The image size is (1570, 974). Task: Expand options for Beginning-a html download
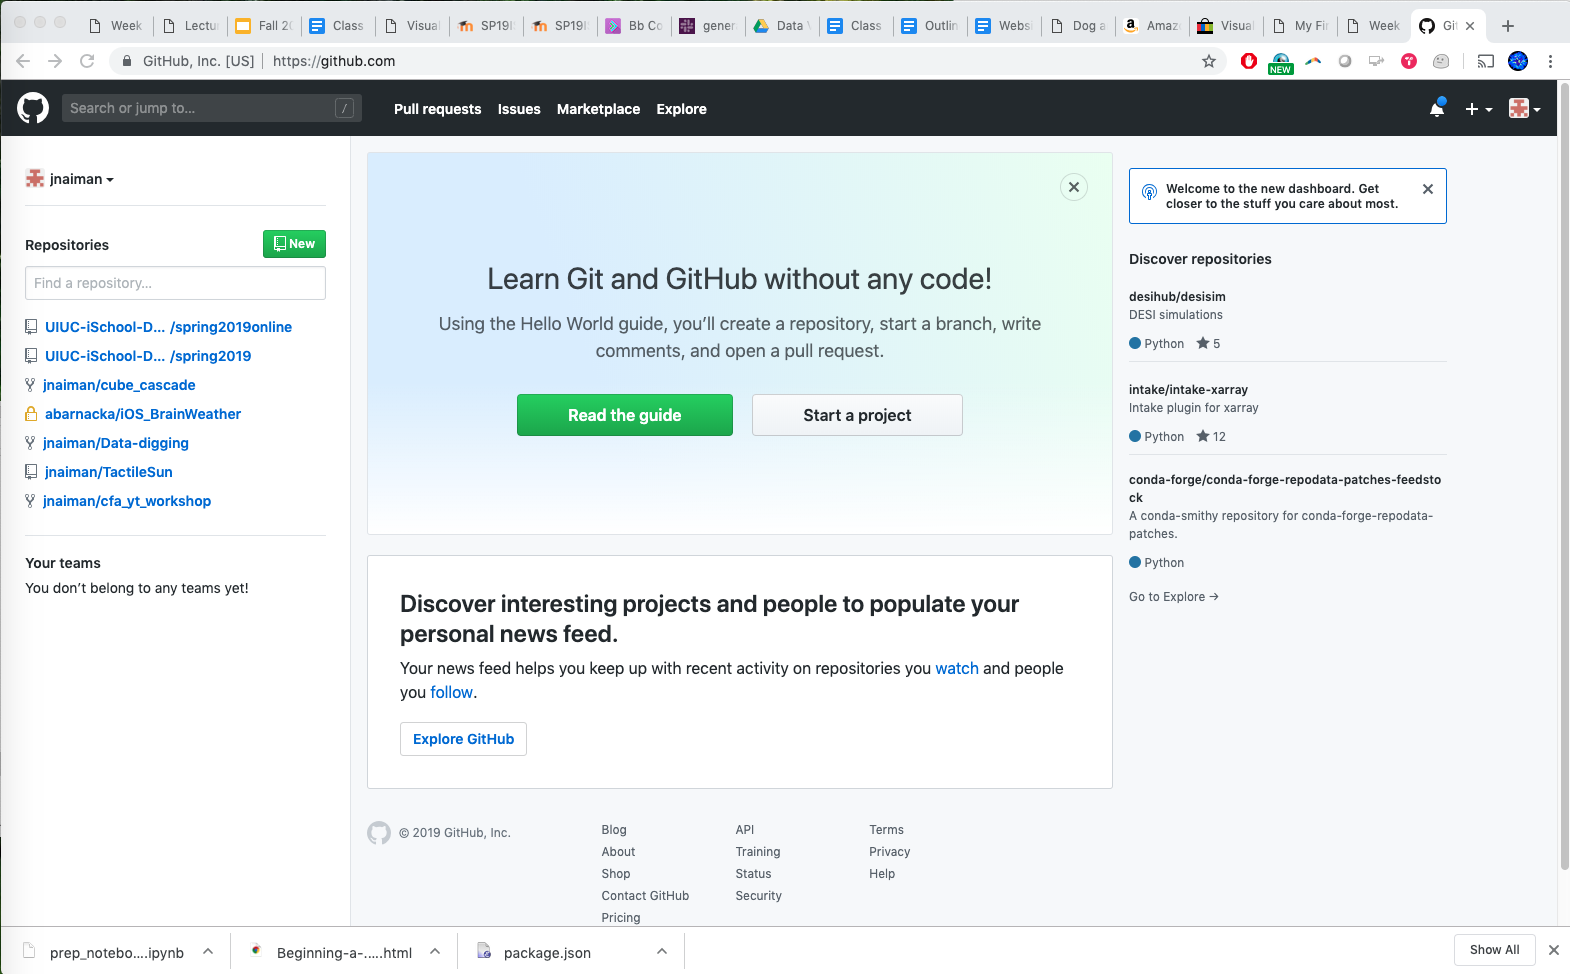[435, 952]
